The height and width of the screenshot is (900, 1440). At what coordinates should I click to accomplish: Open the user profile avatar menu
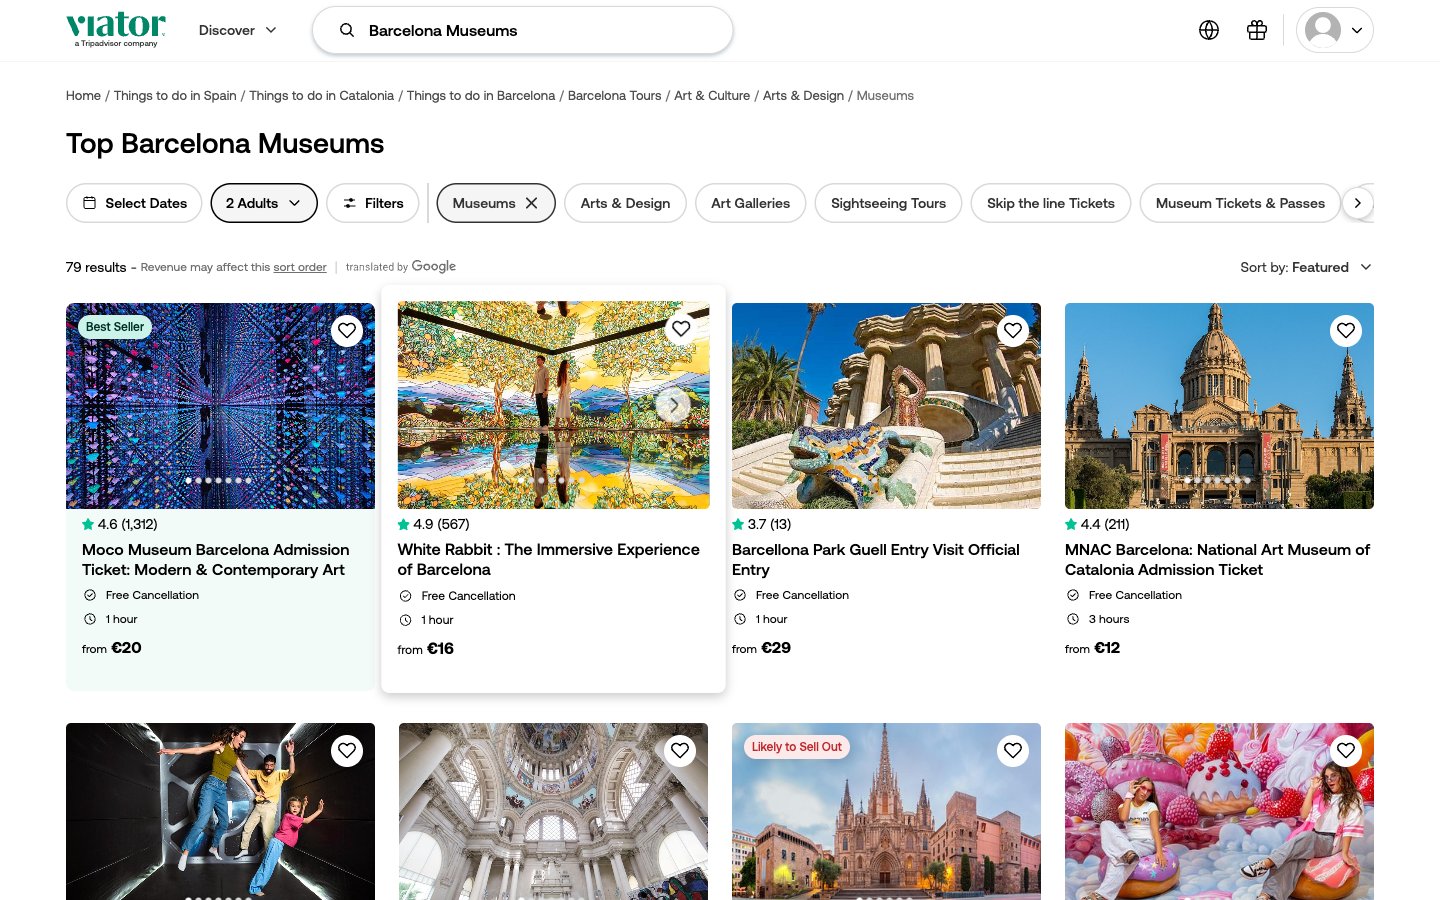(x=1334, y=30)
